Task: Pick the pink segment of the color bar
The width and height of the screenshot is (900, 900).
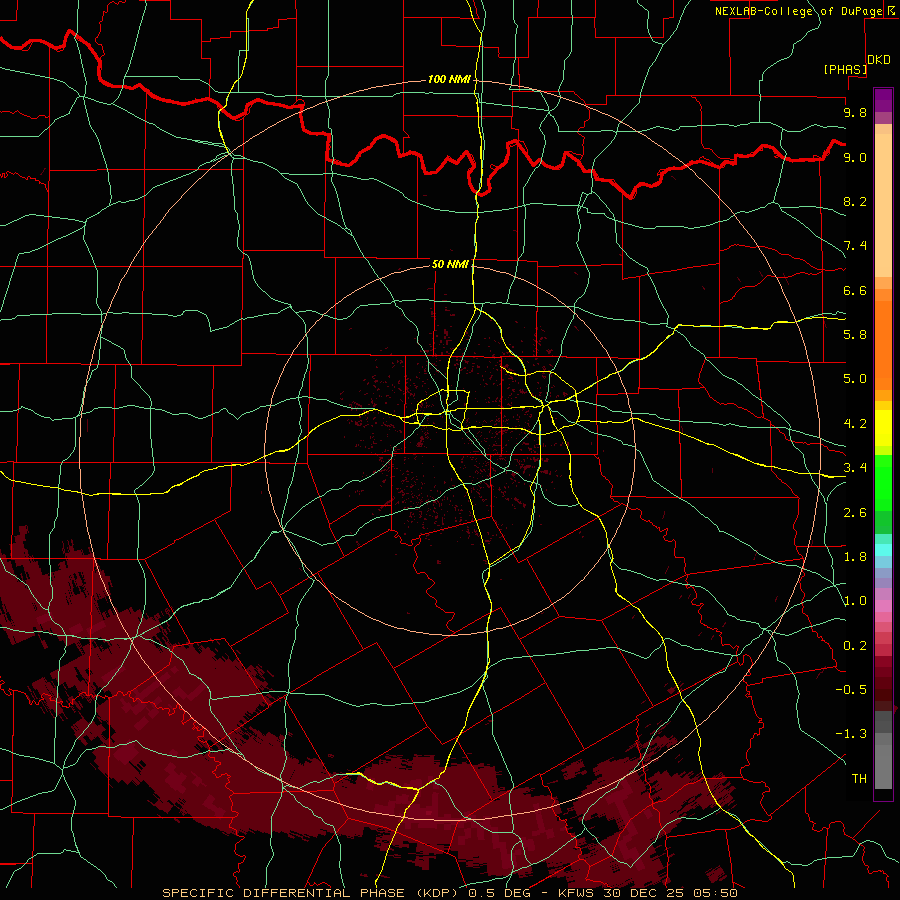Action: pos(883,606)
